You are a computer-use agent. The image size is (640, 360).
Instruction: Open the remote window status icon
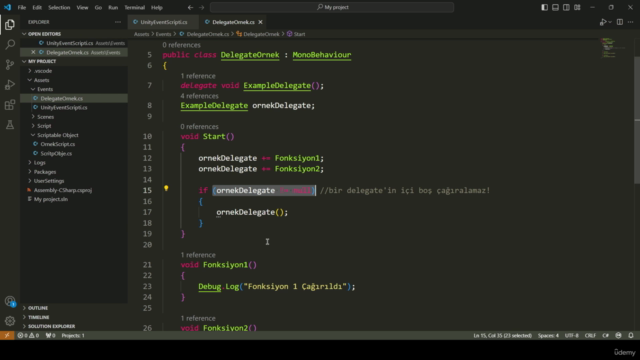[7, 336]
